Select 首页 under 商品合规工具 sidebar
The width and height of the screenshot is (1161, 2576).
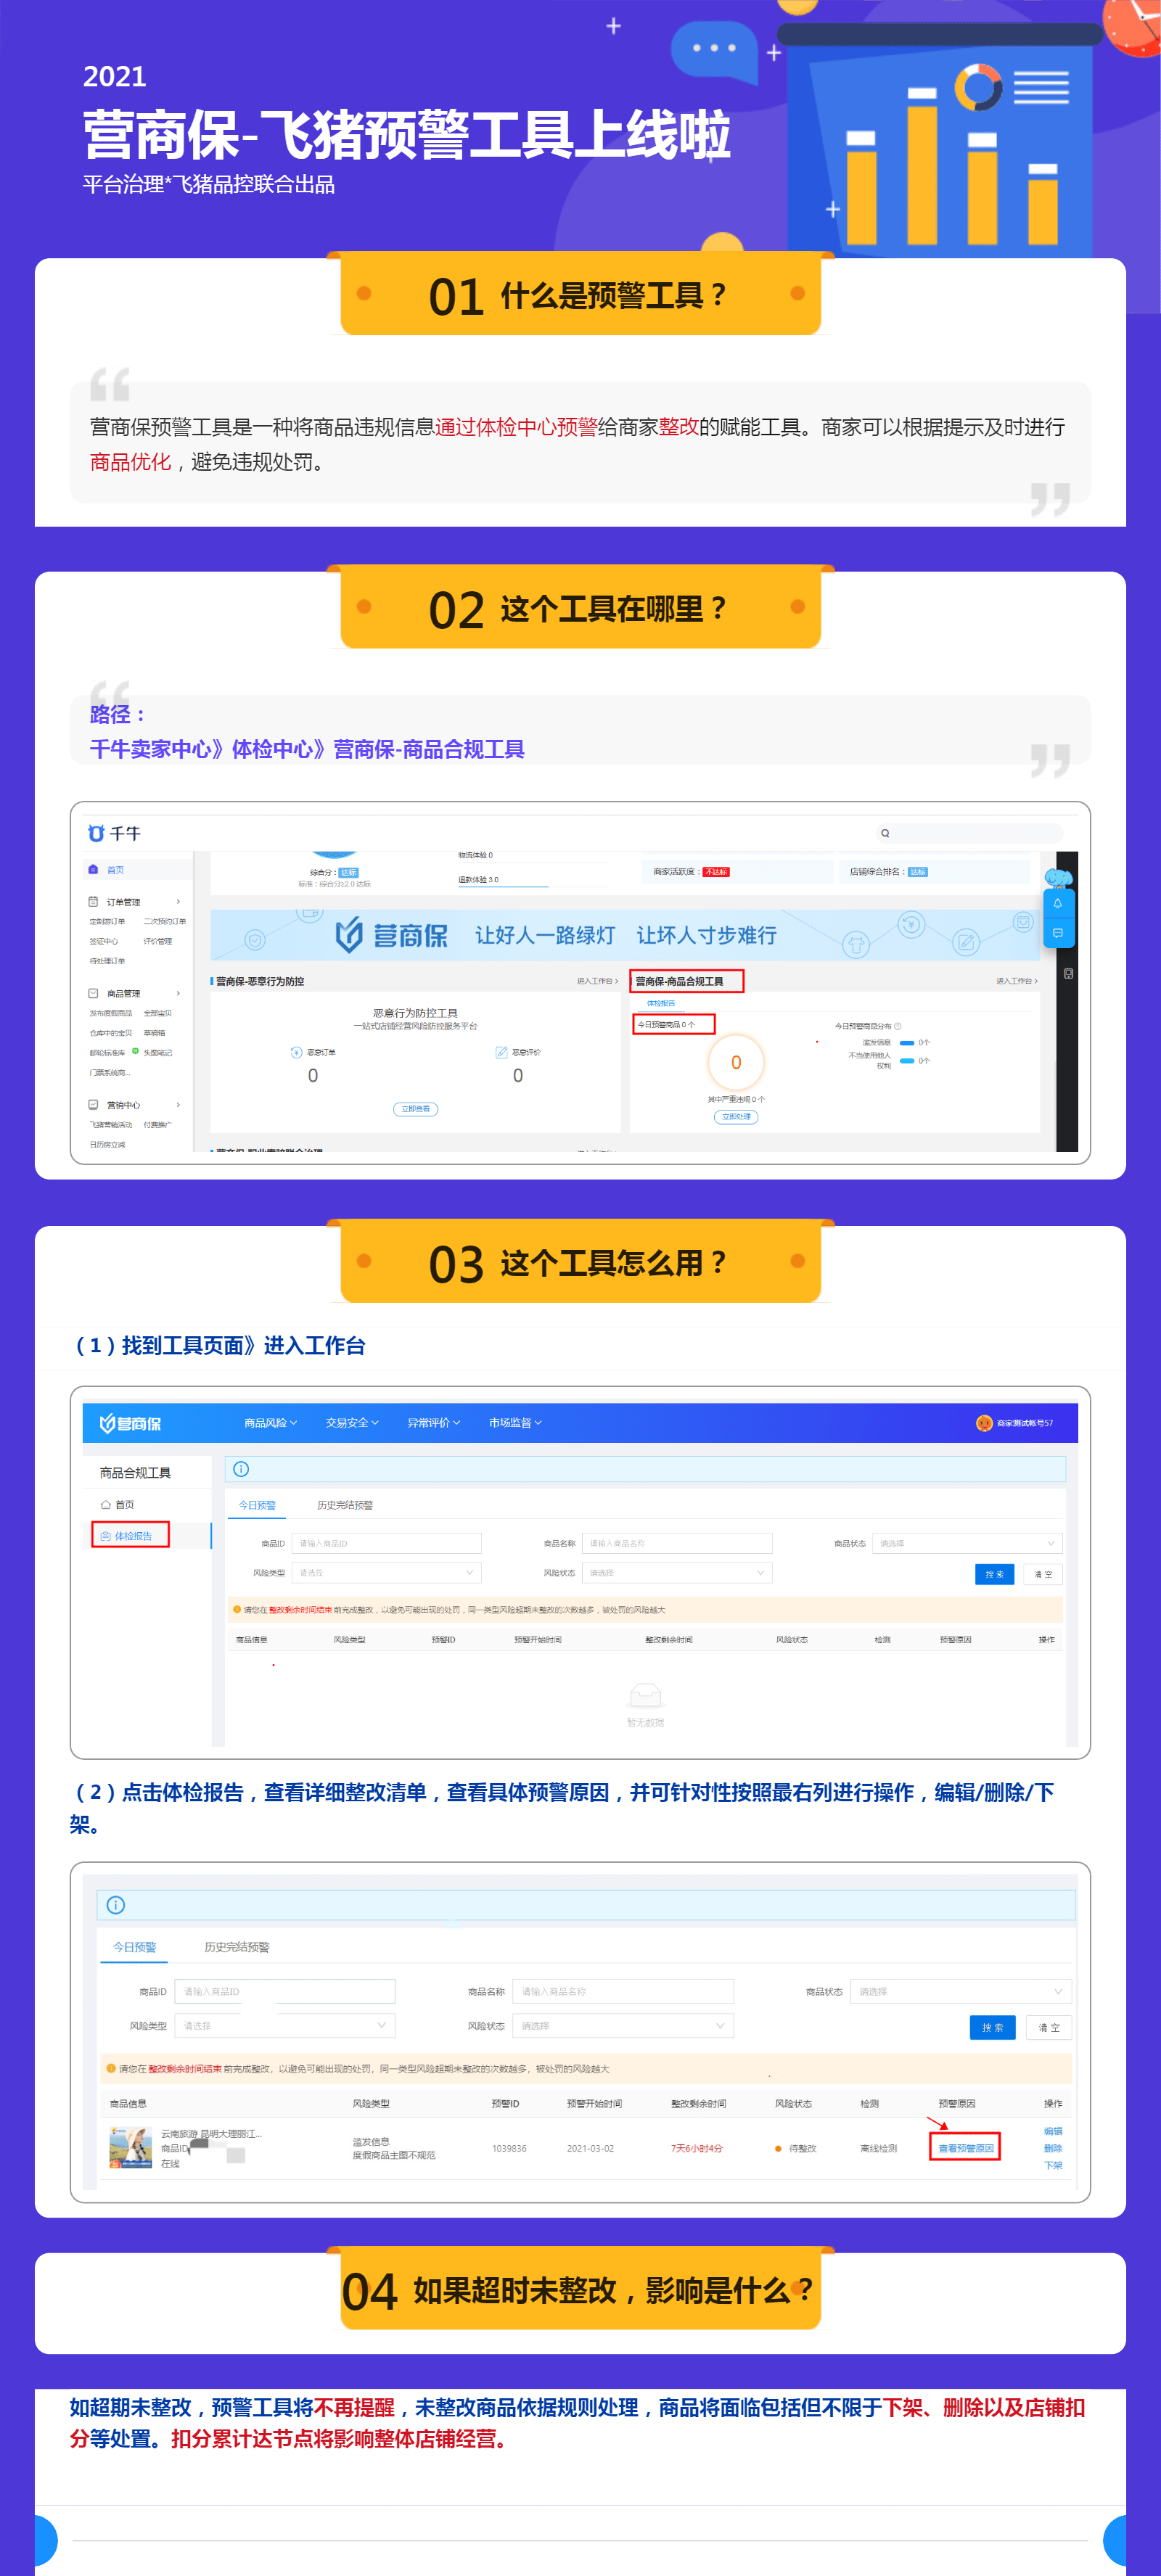[x=117, y=1505]
